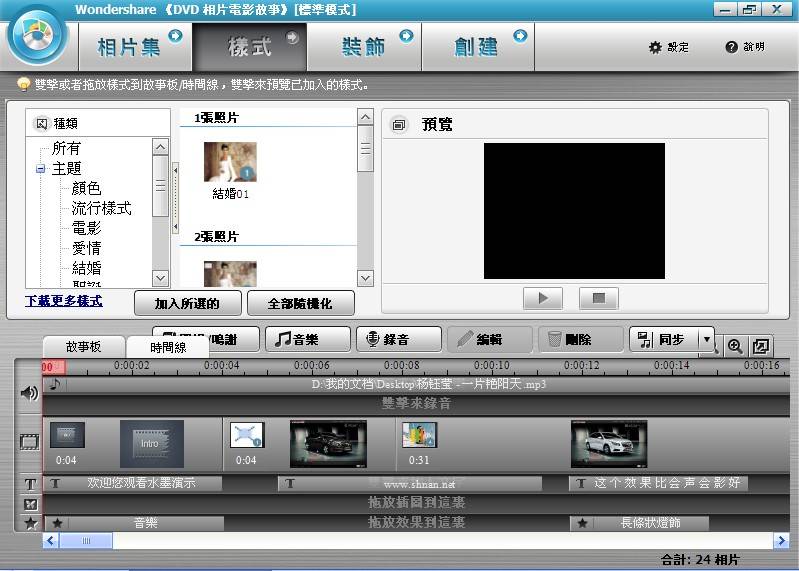
Task: Click the 刪除 trash button
Action: [x=580, y=339]
